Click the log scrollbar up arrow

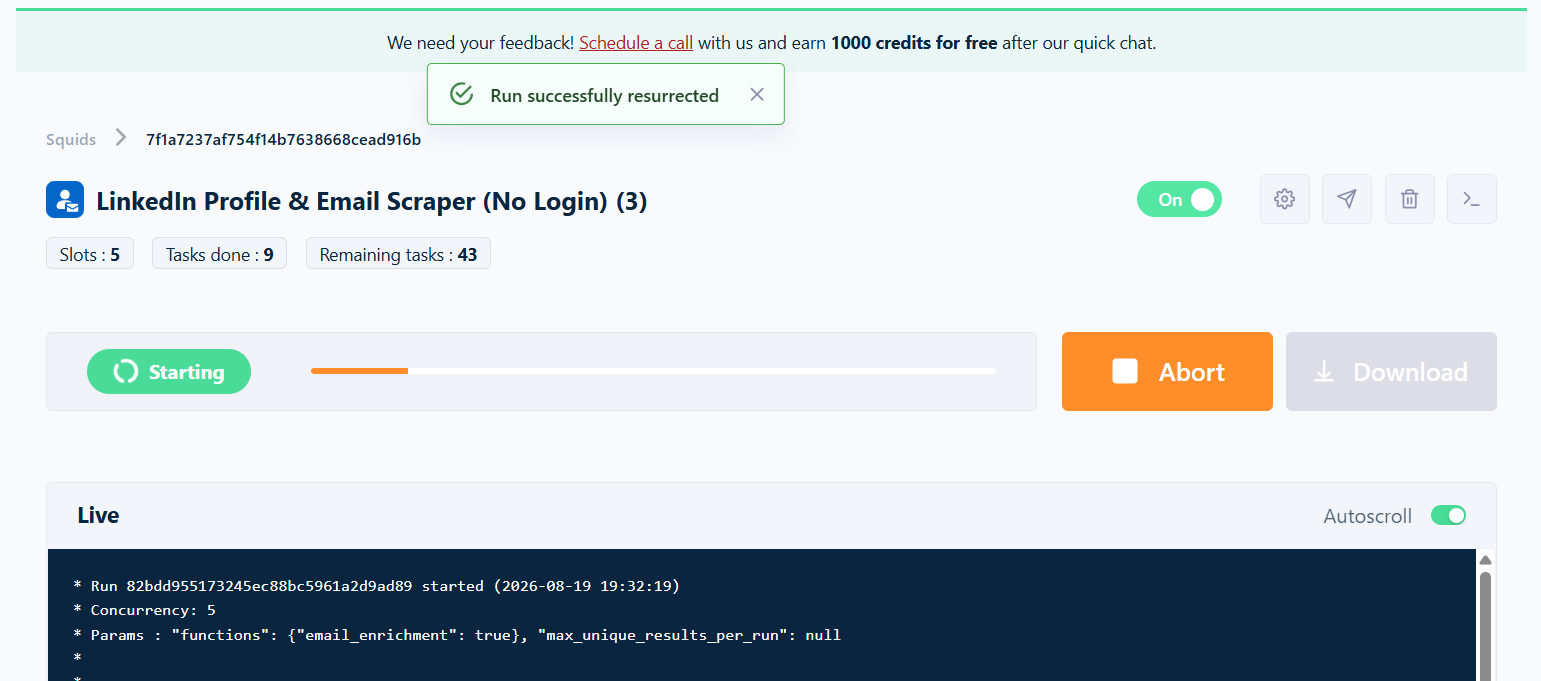point(1485,560)
